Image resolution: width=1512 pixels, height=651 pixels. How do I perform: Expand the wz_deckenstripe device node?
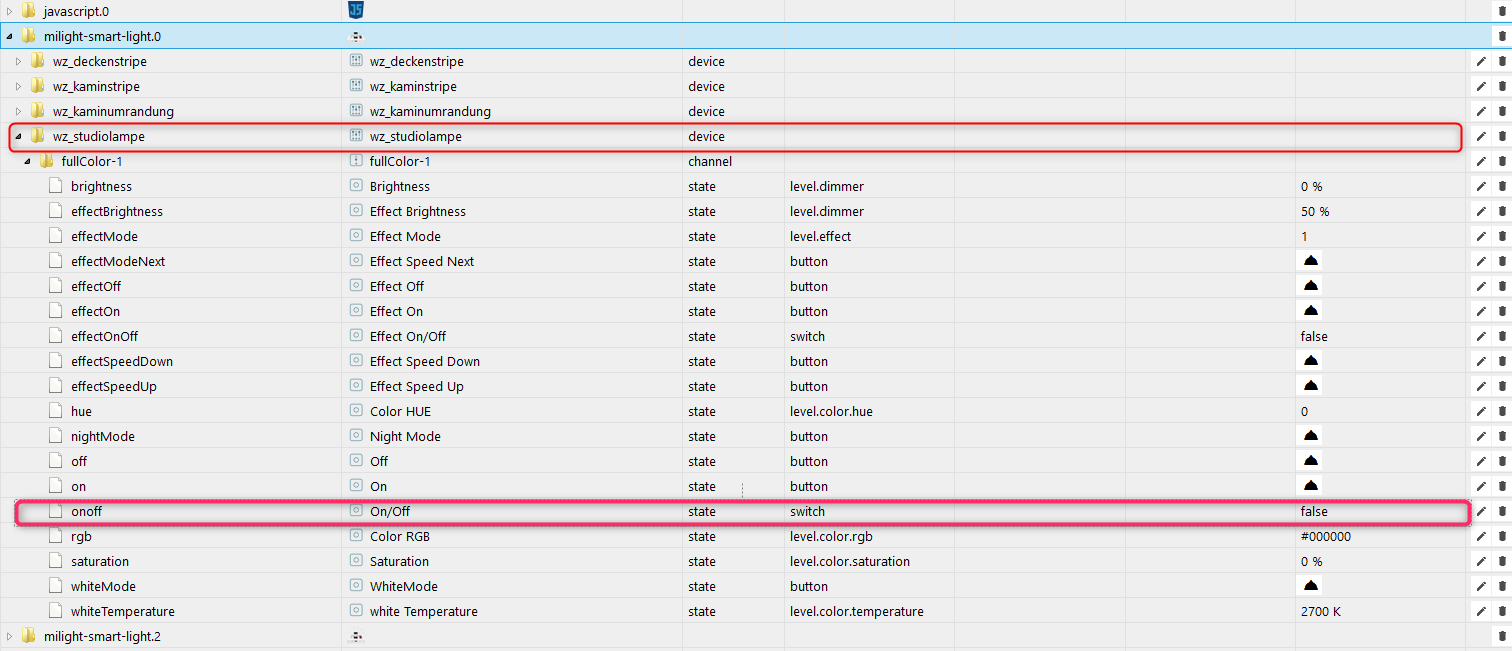18,61
